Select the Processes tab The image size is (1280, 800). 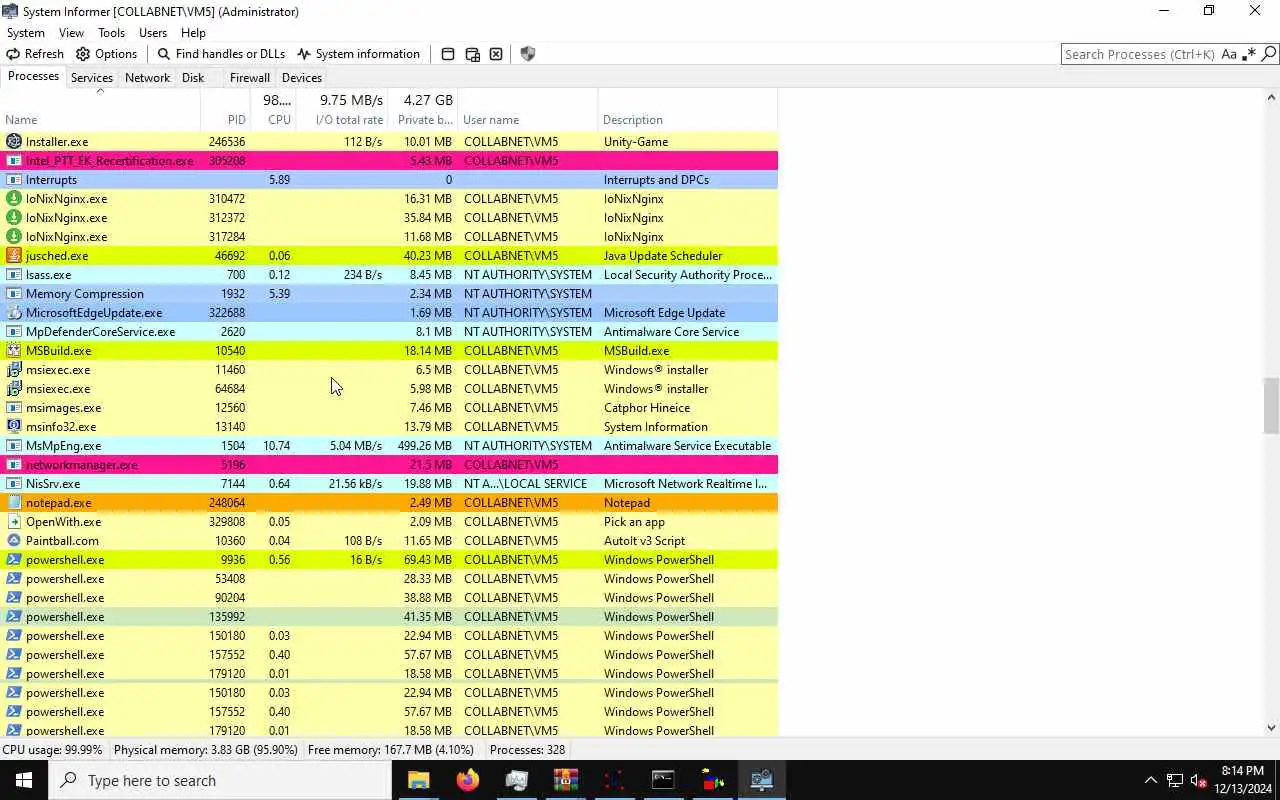[33, 77]
